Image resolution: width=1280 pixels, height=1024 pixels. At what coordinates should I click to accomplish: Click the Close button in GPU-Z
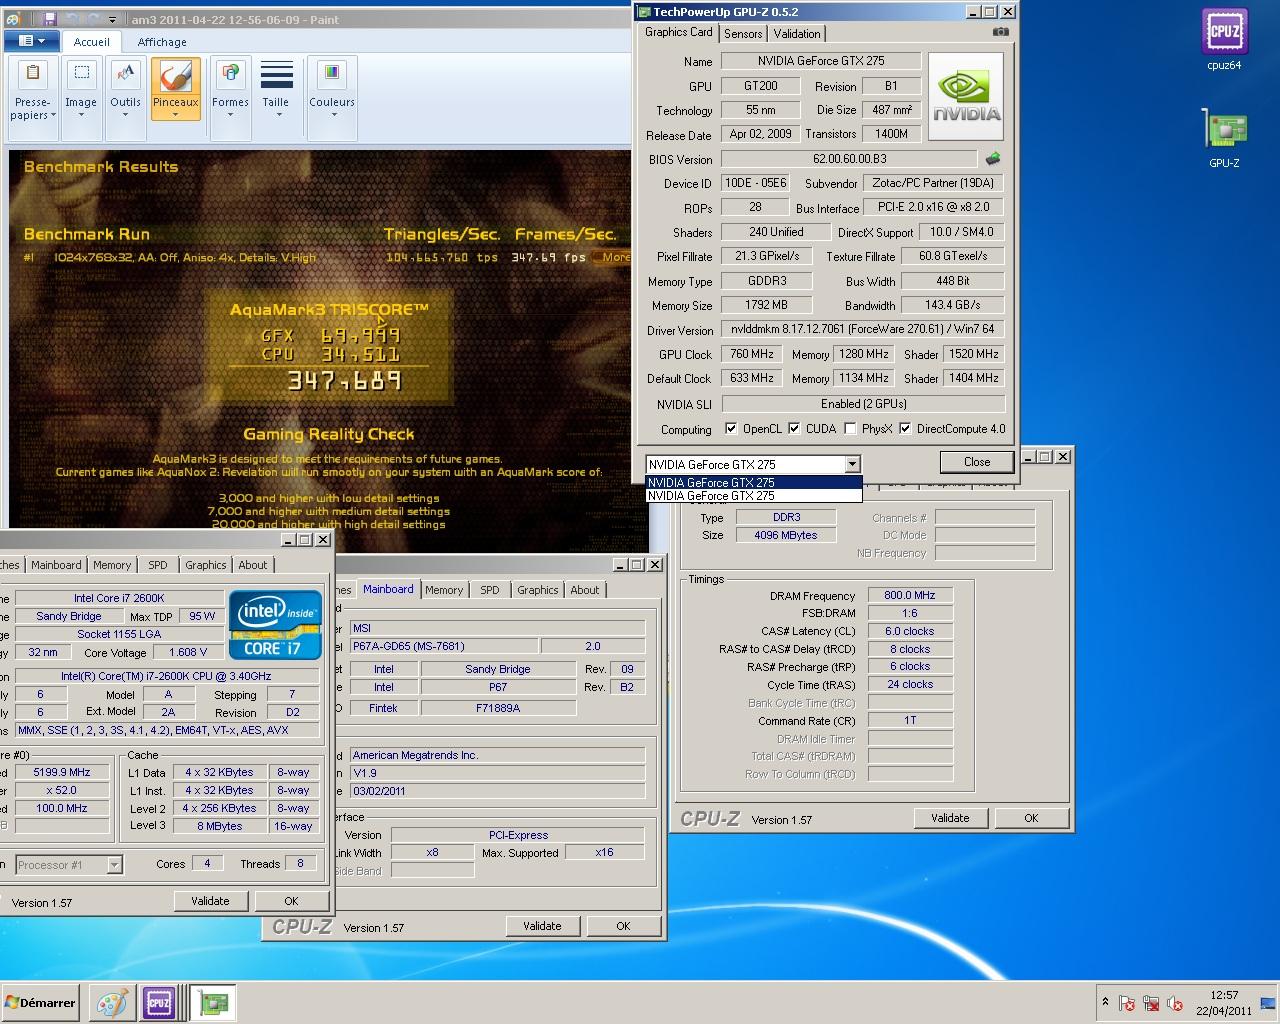977,462
